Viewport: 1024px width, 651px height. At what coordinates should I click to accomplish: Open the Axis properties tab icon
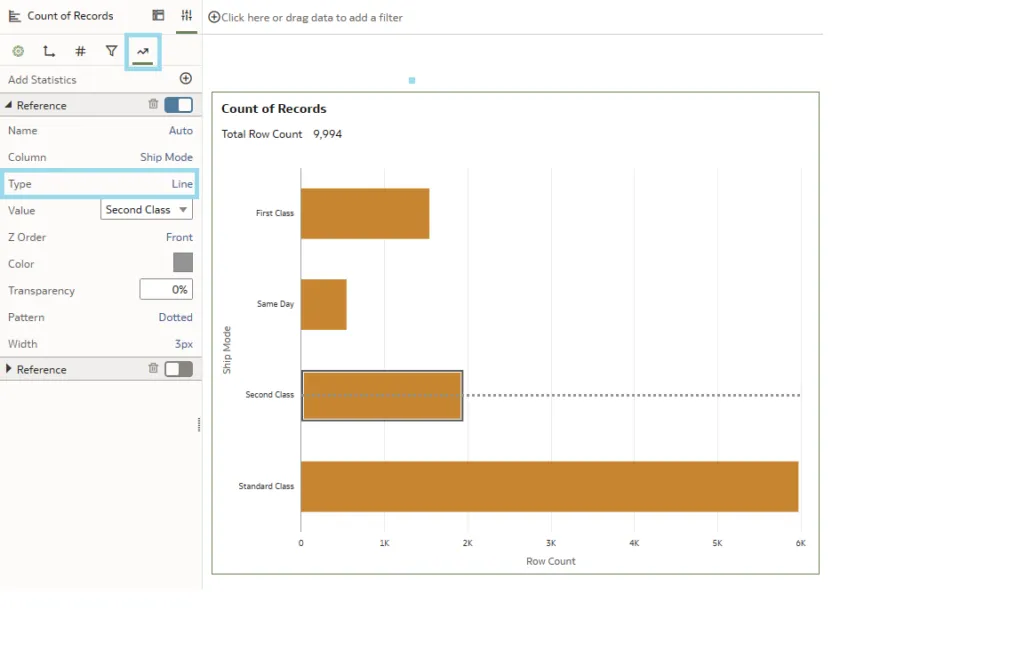tap(49, 51)
